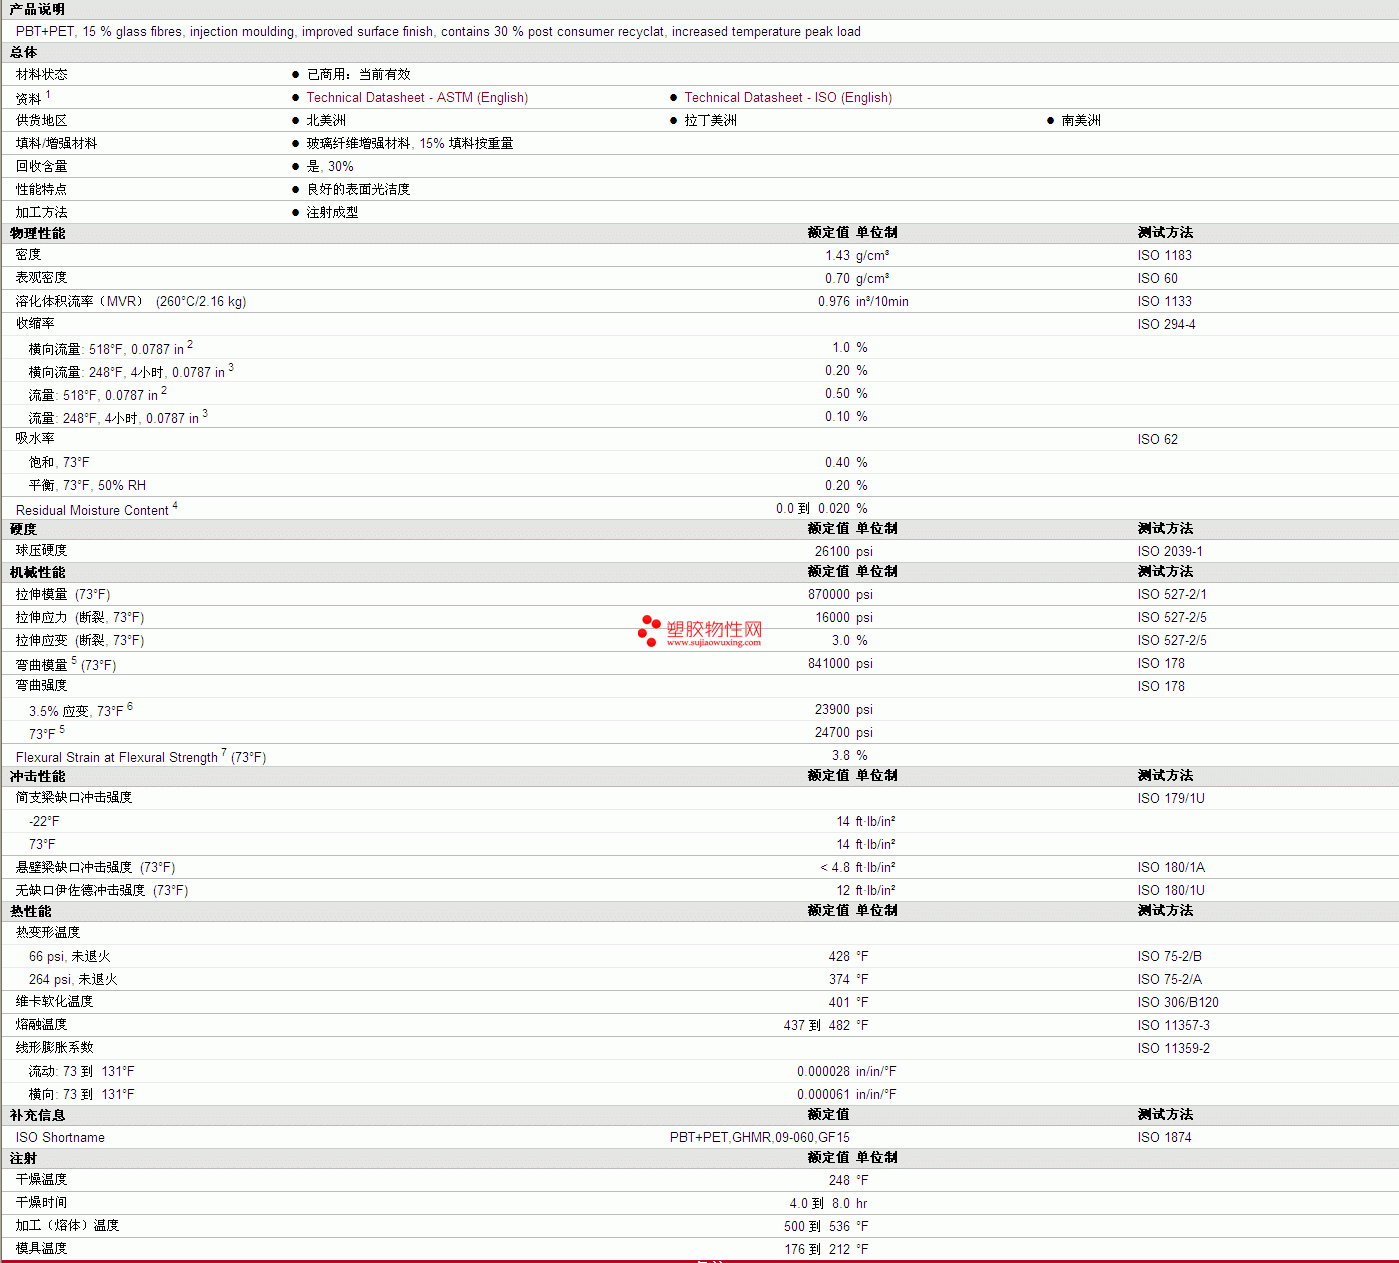Open Technical Datasheet - ISO (English) link
Image resolution: width=1399 pixels, height=1263 pixels.
788,97
